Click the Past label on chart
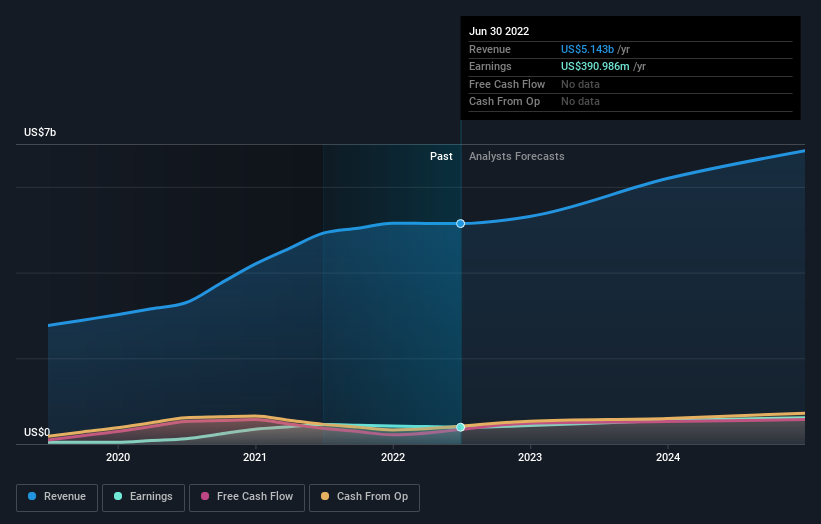 441,156
